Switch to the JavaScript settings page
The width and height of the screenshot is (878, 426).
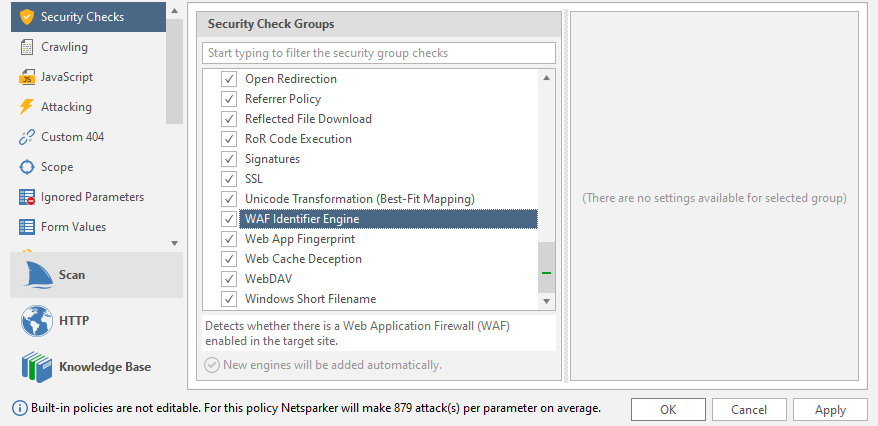[88, 77]
